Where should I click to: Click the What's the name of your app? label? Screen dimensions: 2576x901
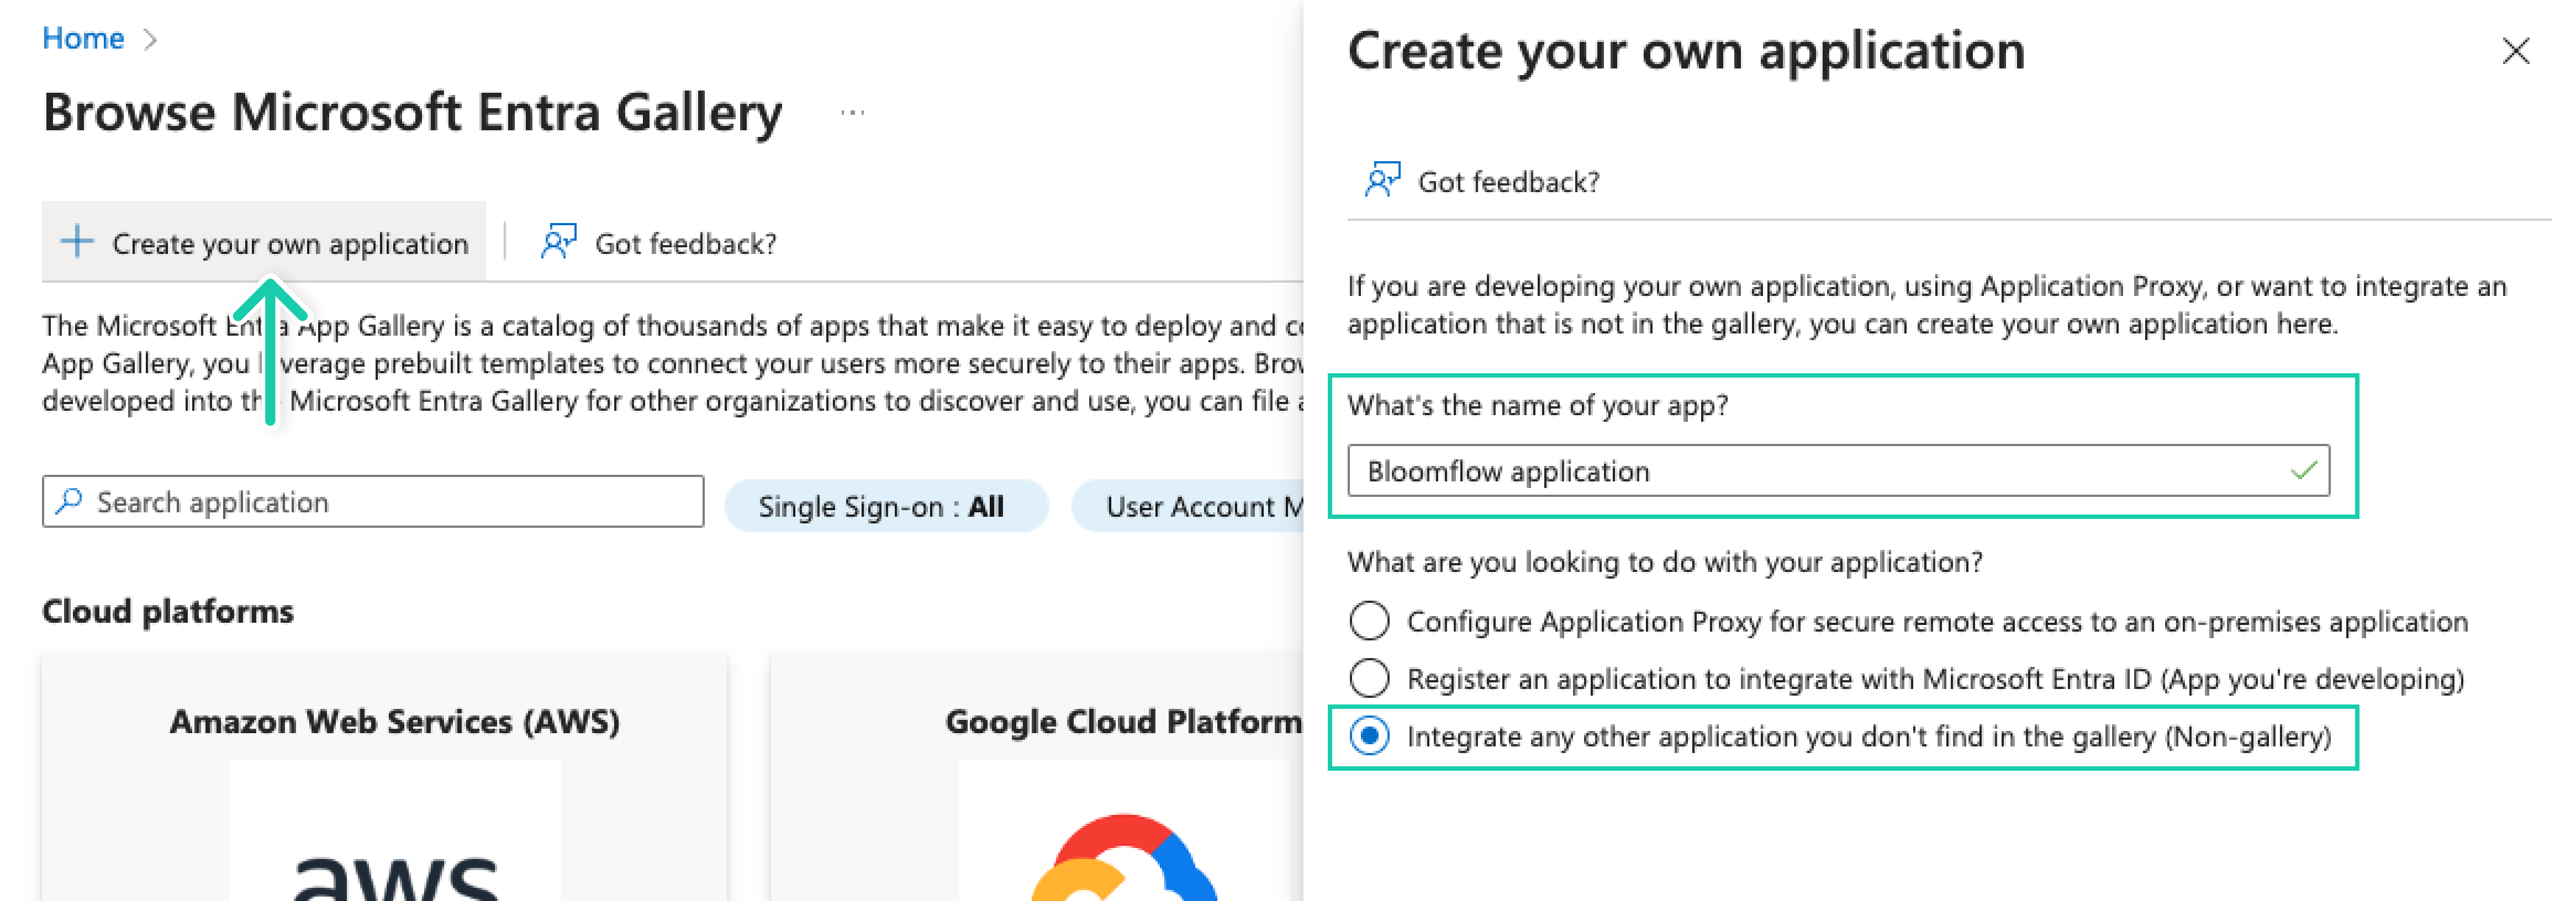[1537, 405]
